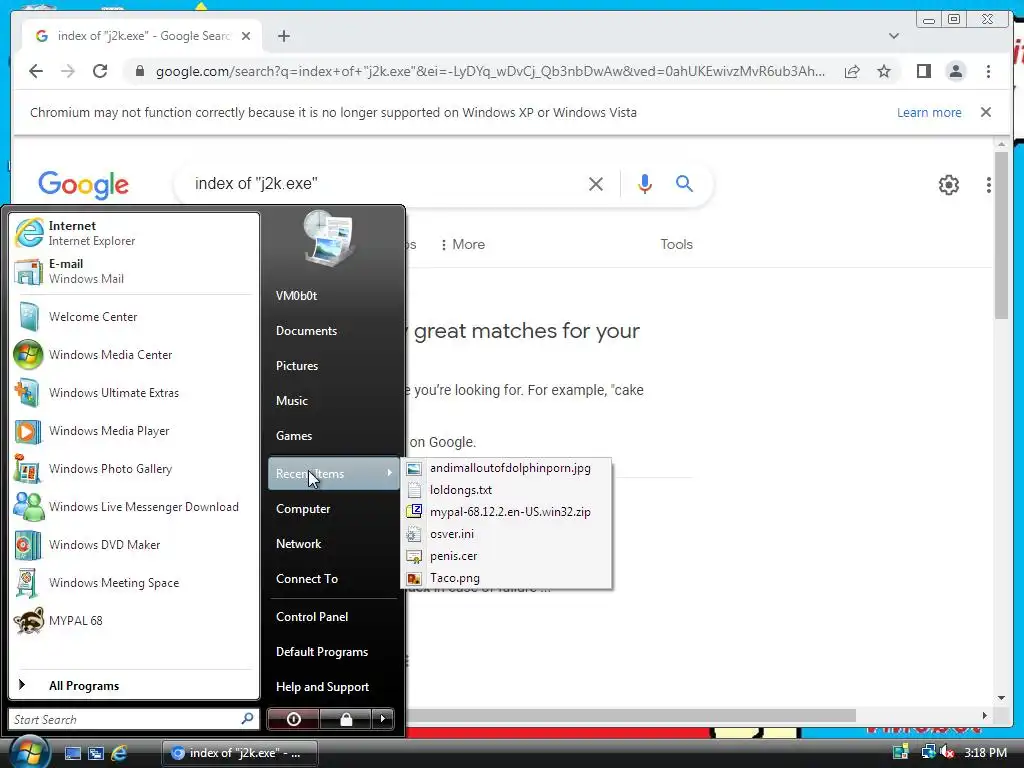Image resolution: width=1024 pixels, height=768 pixels.
Task: Open Windows Live Messenger Download
Action: pos(134,507)
